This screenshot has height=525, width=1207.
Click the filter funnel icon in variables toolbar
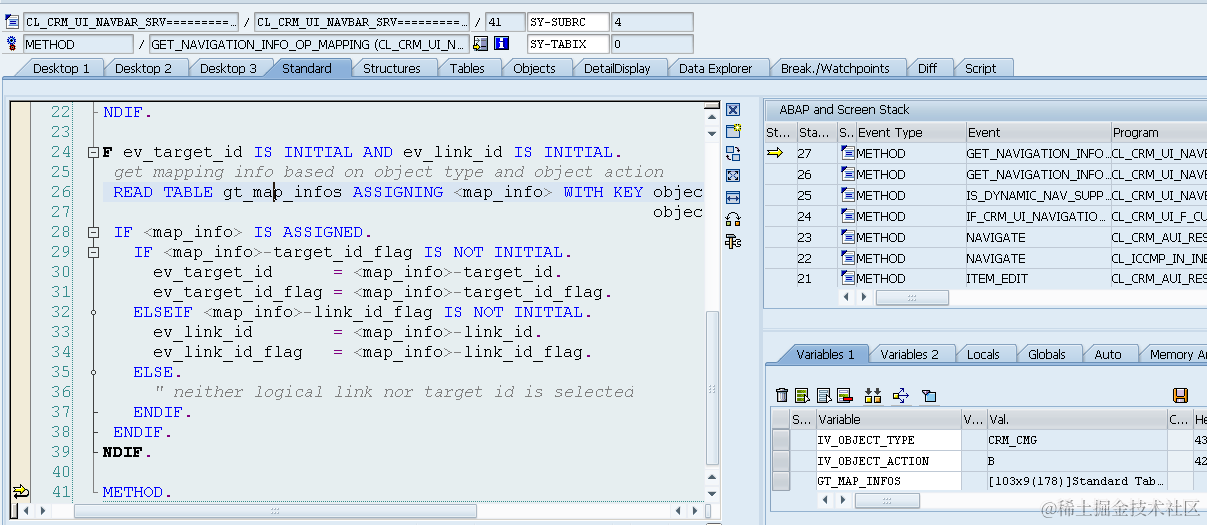pyautogui.click(x=928, y=396)
